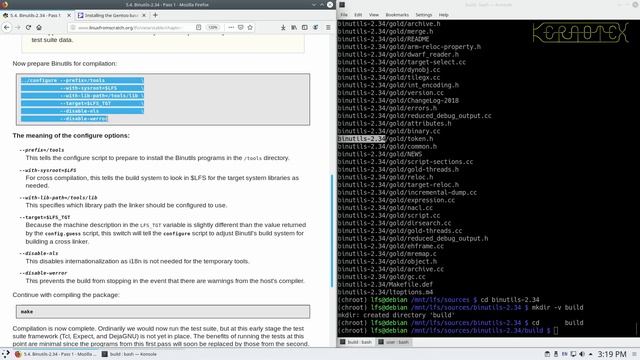Viewport: 640px width, 360px height.
Task: Click 'The meaning of the configure options:' heading
Action: click(x=71, y=136)
